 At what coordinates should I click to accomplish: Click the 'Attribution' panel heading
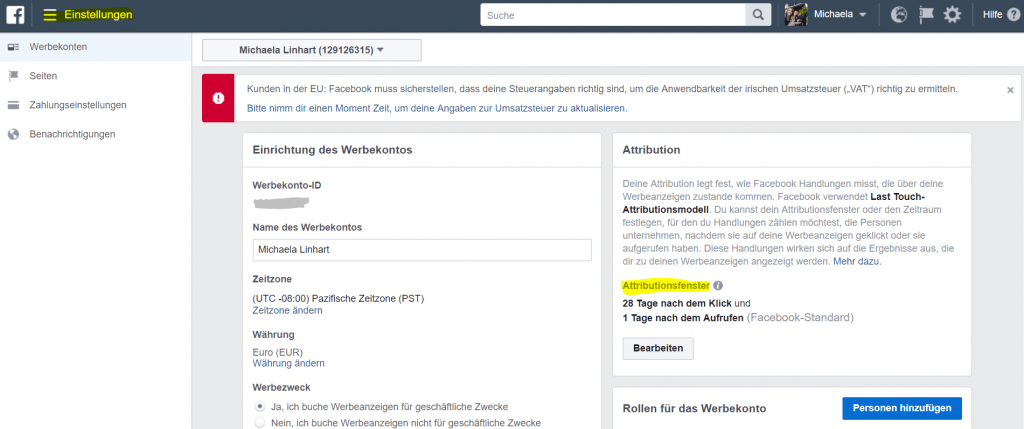652,150
